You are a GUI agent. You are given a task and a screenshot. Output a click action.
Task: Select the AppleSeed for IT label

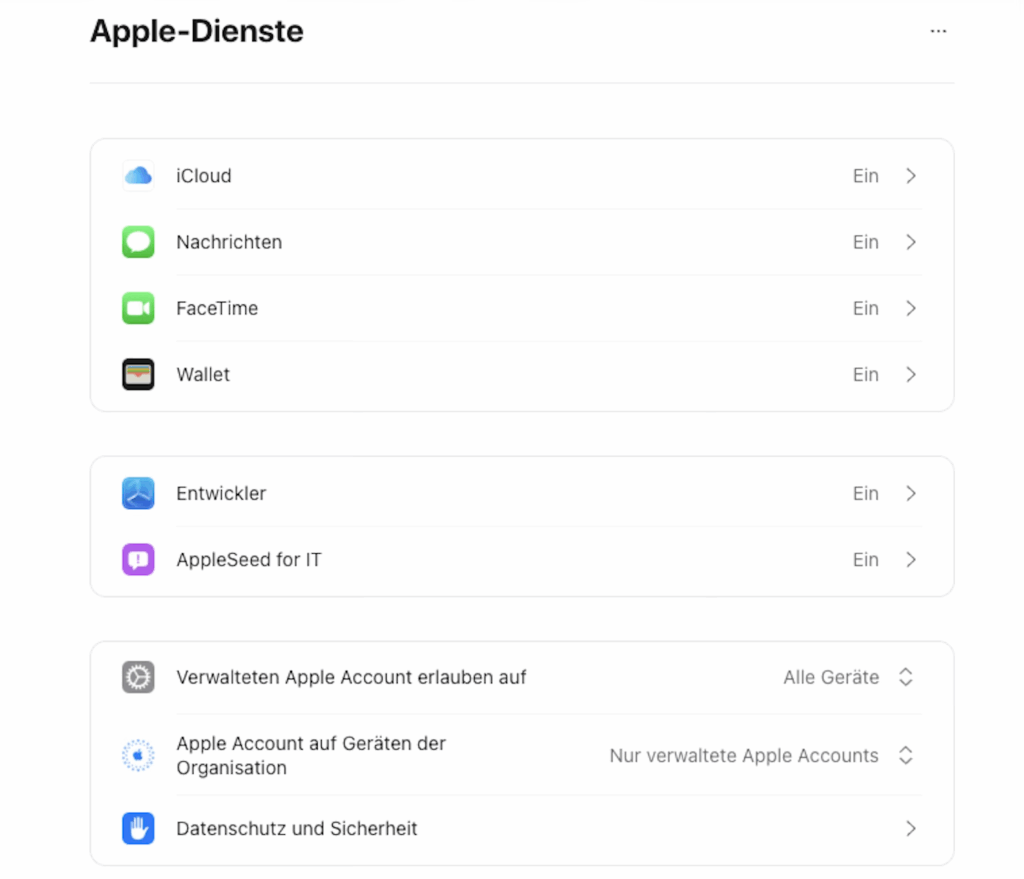tap(249, 560)
